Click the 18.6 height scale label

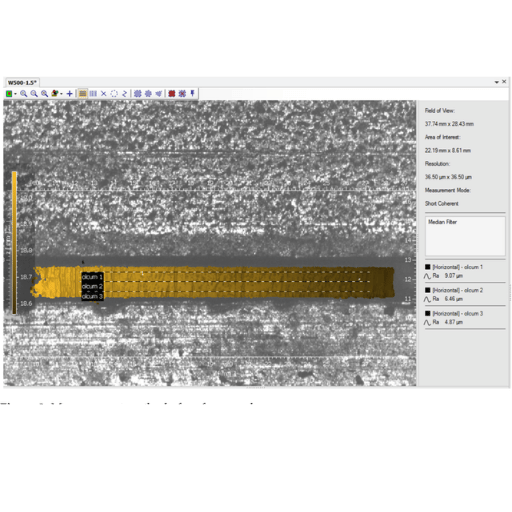tap(26, 303)
